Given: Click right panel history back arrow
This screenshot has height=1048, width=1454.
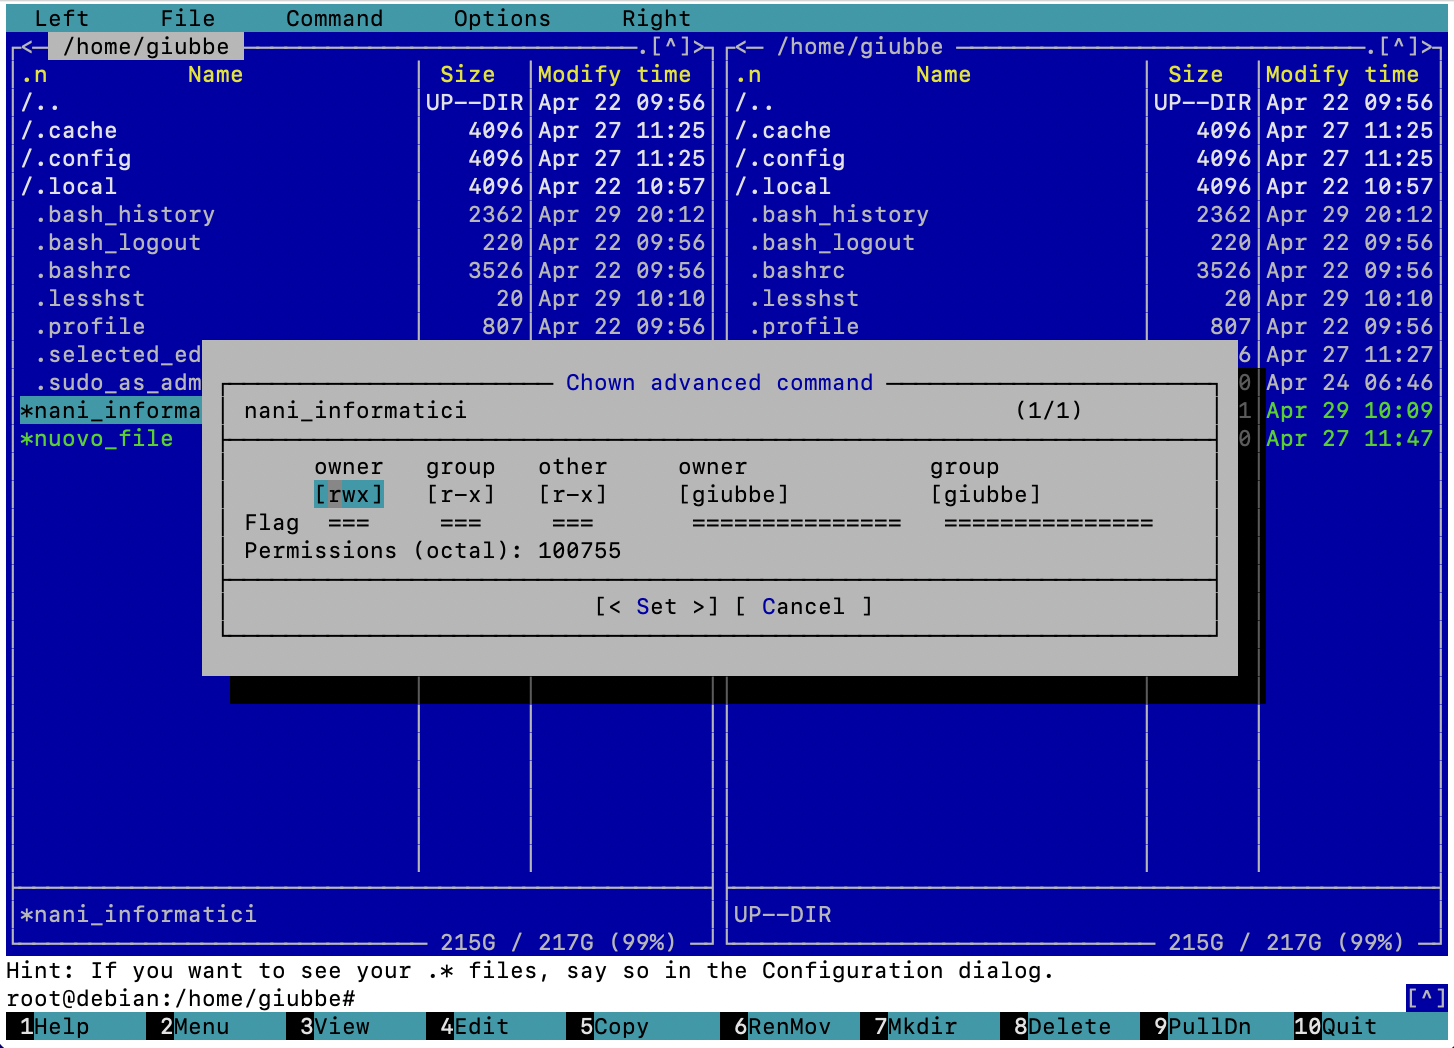Looking at the screenshot, I should 741,46.
